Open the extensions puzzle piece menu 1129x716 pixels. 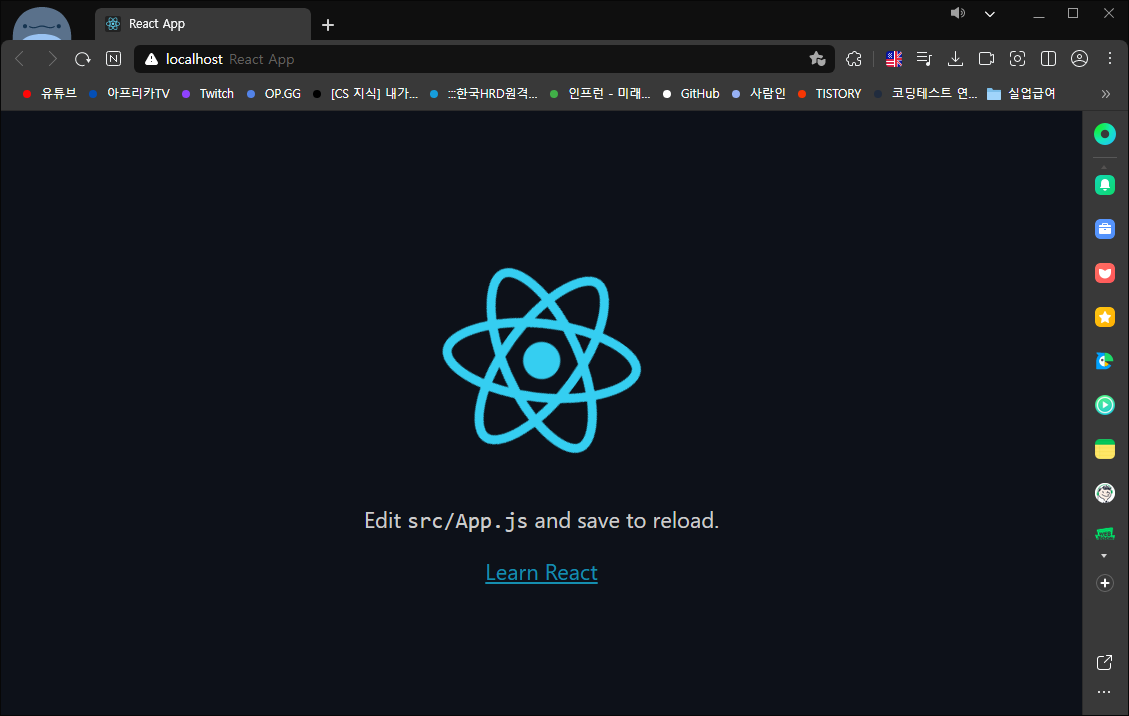coord(854,59)
